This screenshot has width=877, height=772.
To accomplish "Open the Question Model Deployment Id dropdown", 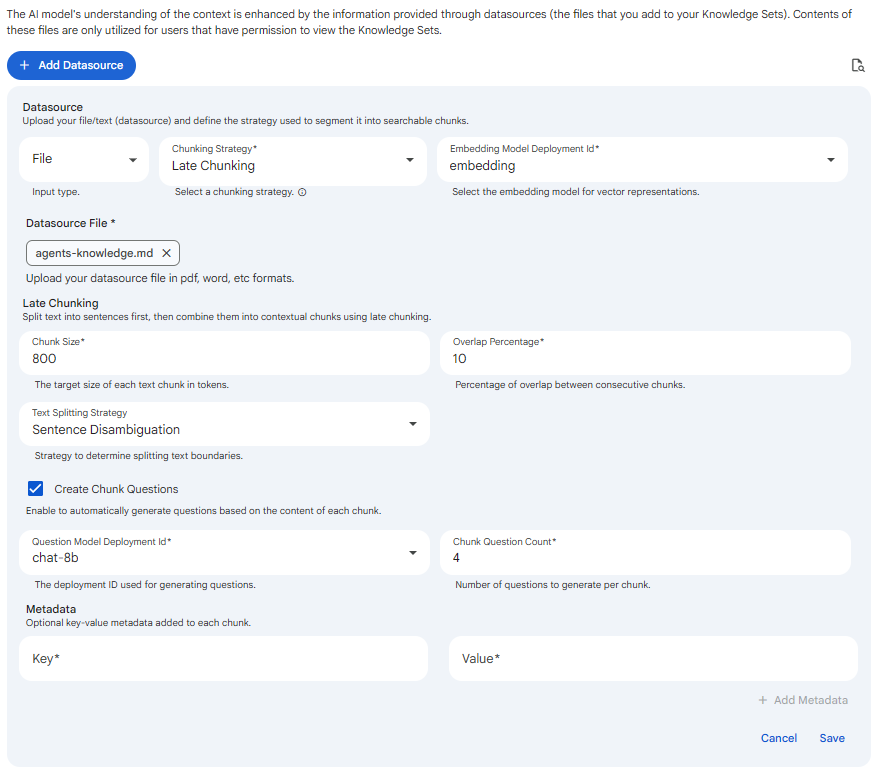I will [x=224, y=552].
